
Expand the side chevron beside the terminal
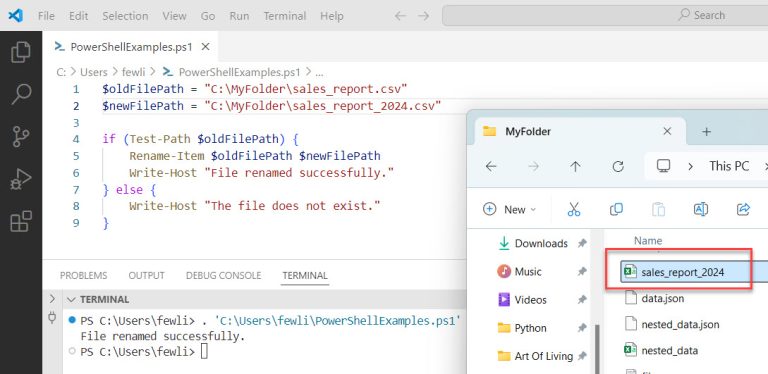point(52,298)
